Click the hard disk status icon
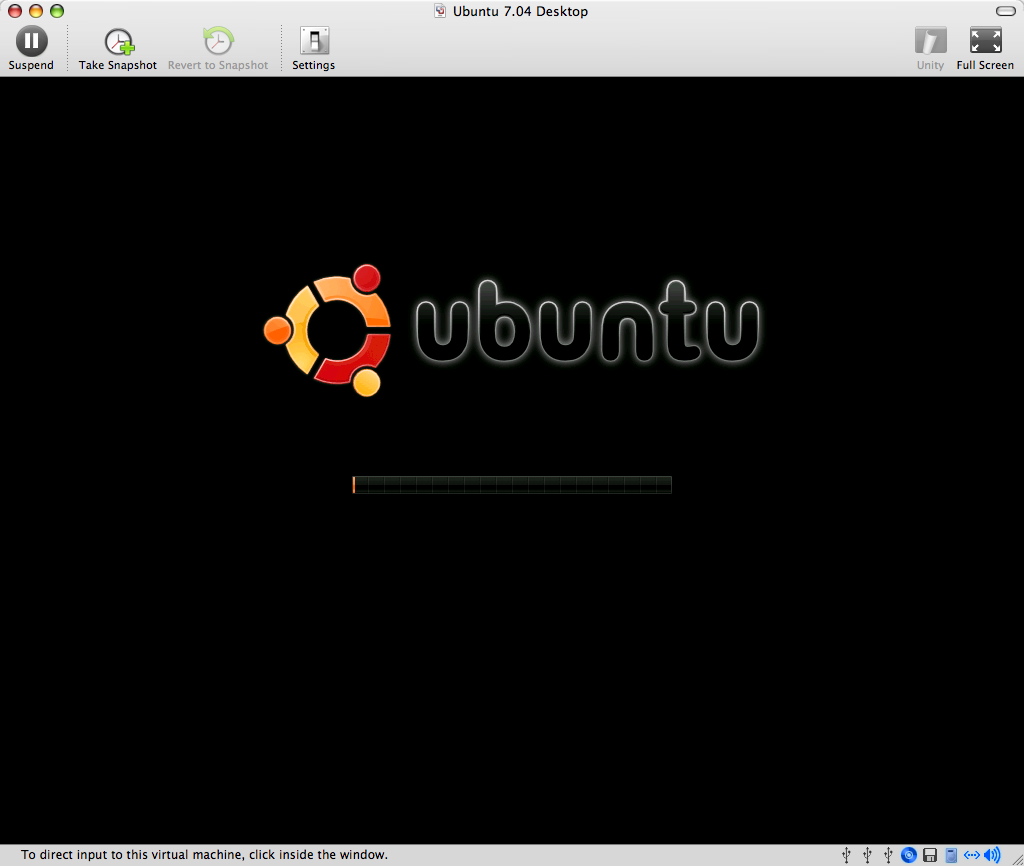The image size is (1024, 866). pyautogui.click(x=951, y=855)
